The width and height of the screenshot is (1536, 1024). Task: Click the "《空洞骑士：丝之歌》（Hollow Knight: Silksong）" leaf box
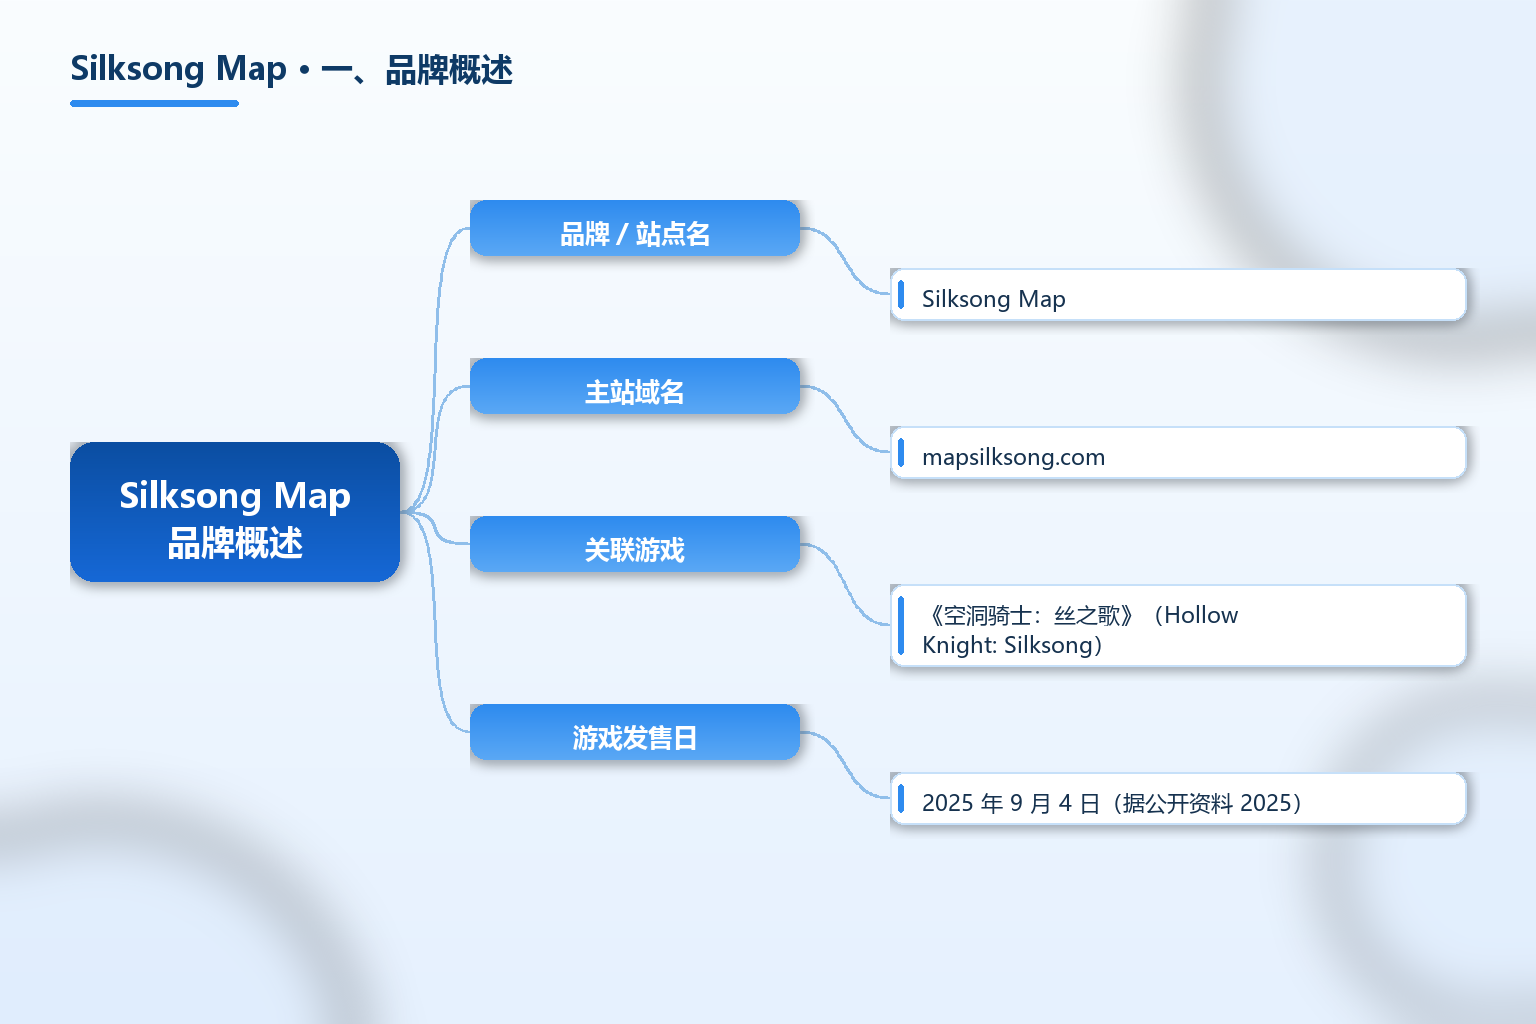click(x=1178, y=626)
